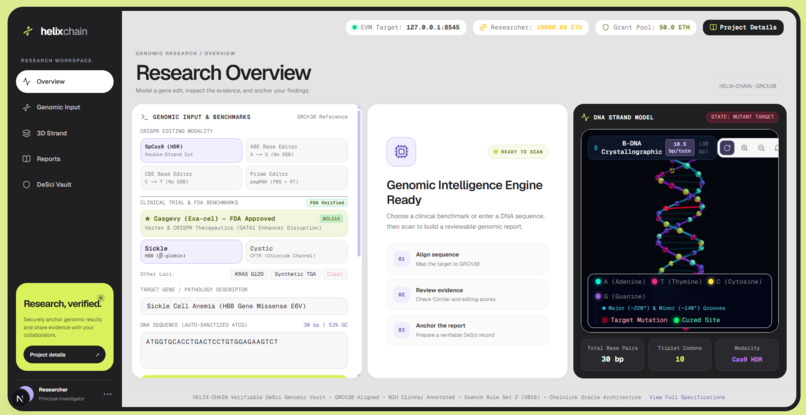The height and width of the screenshot is (415, 806).
Task: Click the helixchain logo icon
Action: pos(28,31)
